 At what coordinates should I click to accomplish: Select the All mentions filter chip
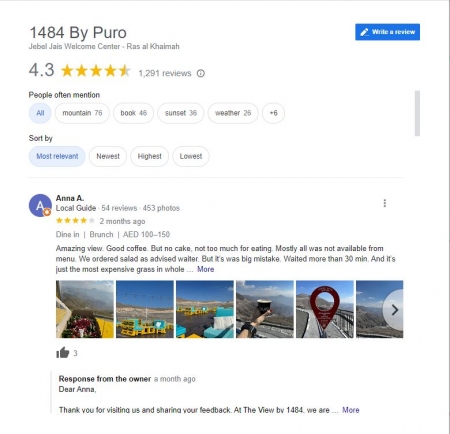(40, 113)
